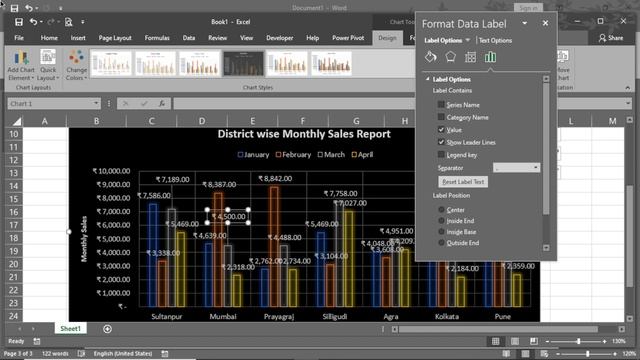The image size is (640, 360).
Task: Select Inside Base label position
Action: coord(441,231)
